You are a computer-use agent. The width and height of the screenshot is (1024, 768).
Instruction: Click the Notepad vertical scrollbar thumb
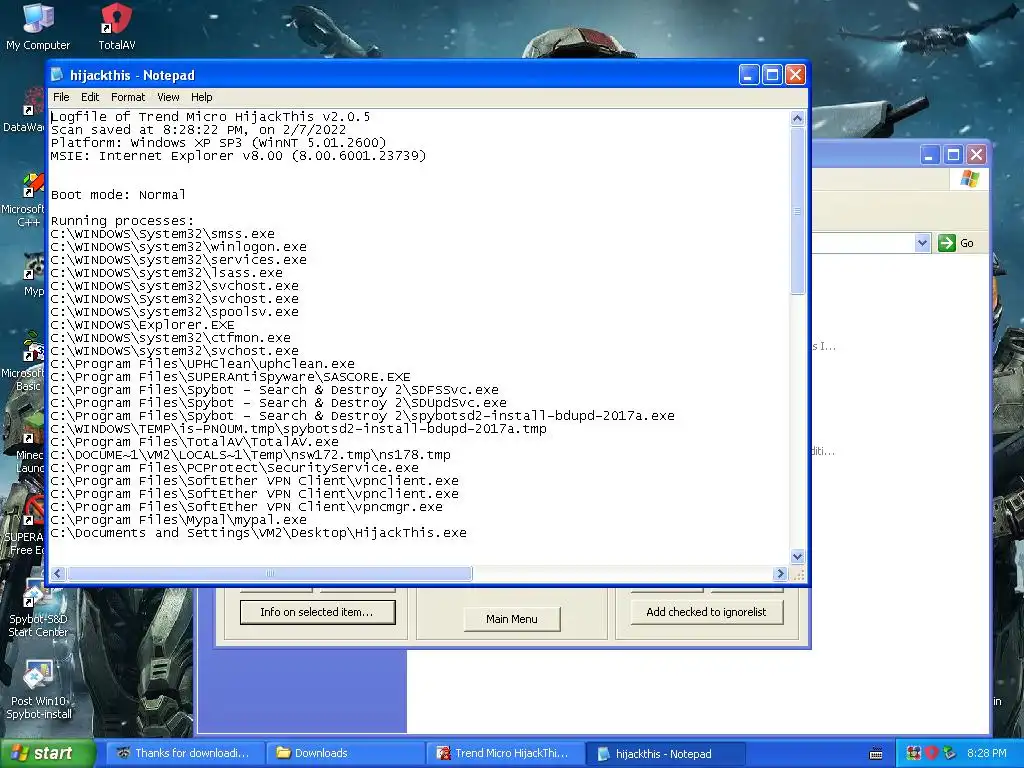[797, 211]
